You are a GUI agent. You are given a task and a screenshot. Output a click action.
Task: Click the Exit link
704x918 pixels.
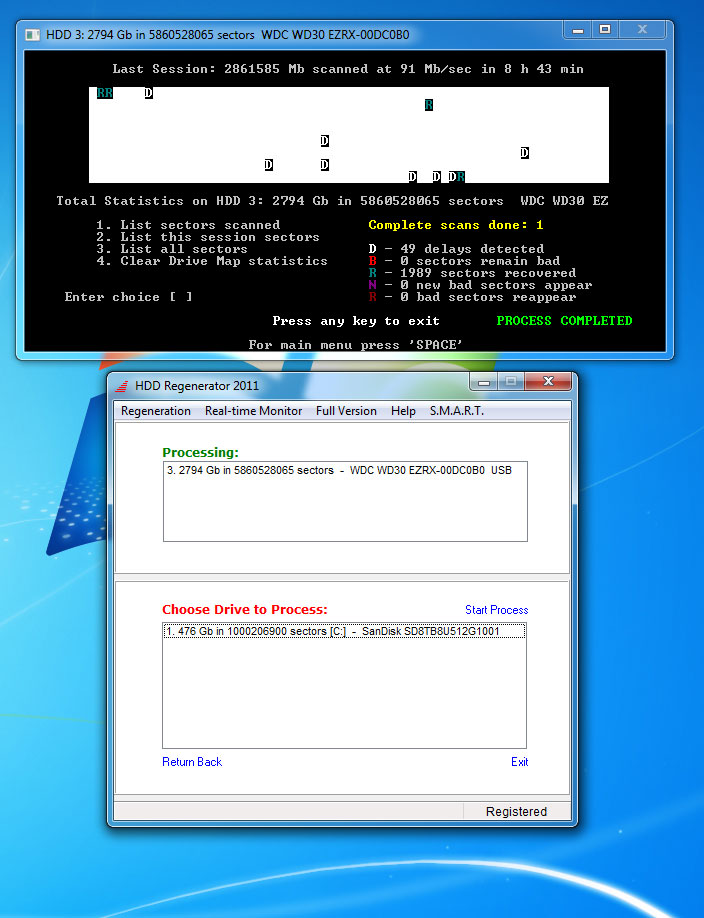tap(520, 762)
